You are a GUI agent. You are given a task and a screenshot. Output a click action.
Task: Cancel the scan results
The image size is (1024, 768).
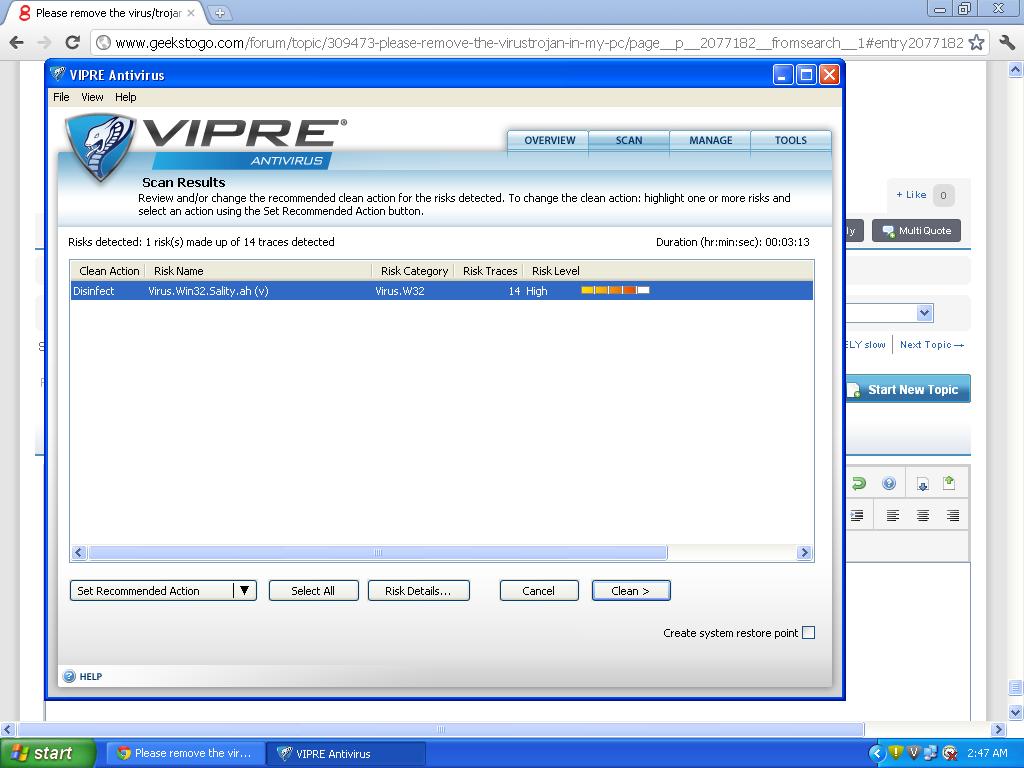pyautogui.click(x=539, y=590)
